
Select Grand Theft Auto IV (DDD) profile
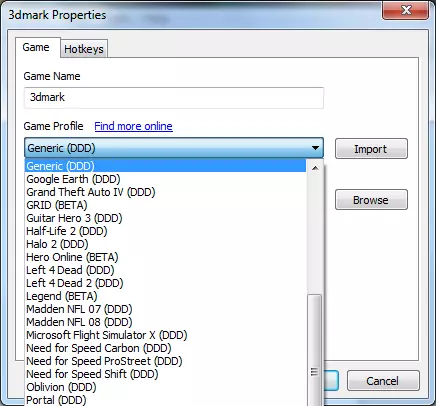[165, 192]
